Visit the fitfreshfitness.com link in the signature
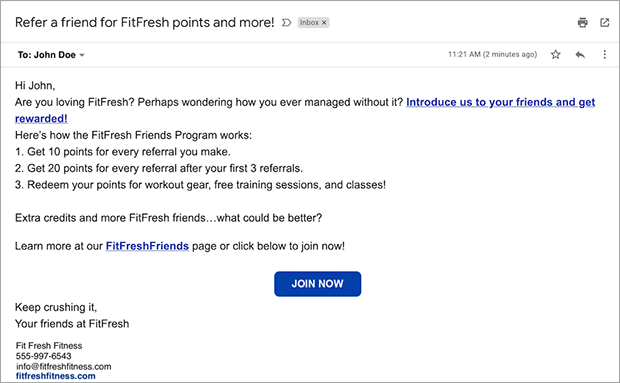The height and width of the screenshot is (383, 620). 56,376
